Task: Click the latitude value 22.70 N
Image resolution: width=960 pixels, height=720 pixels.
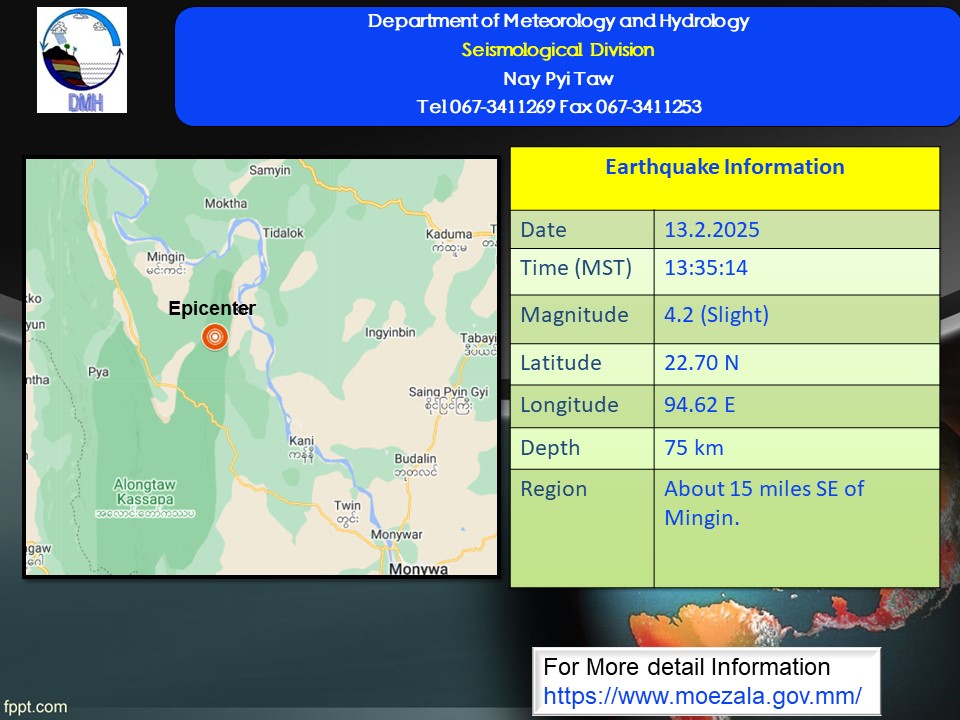Action: [701, 362]
